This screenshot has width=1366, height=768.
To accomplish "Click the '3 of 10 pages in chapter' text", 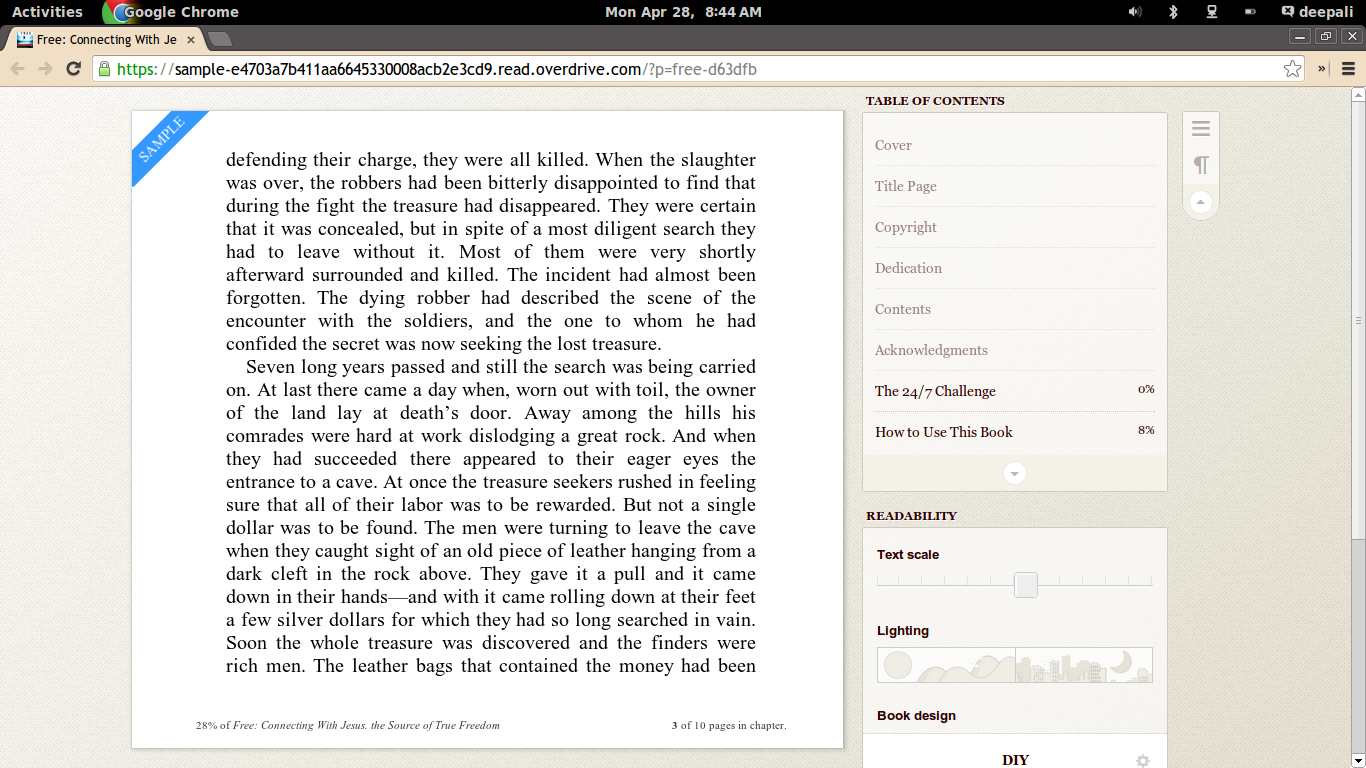I will coord(729,725).
